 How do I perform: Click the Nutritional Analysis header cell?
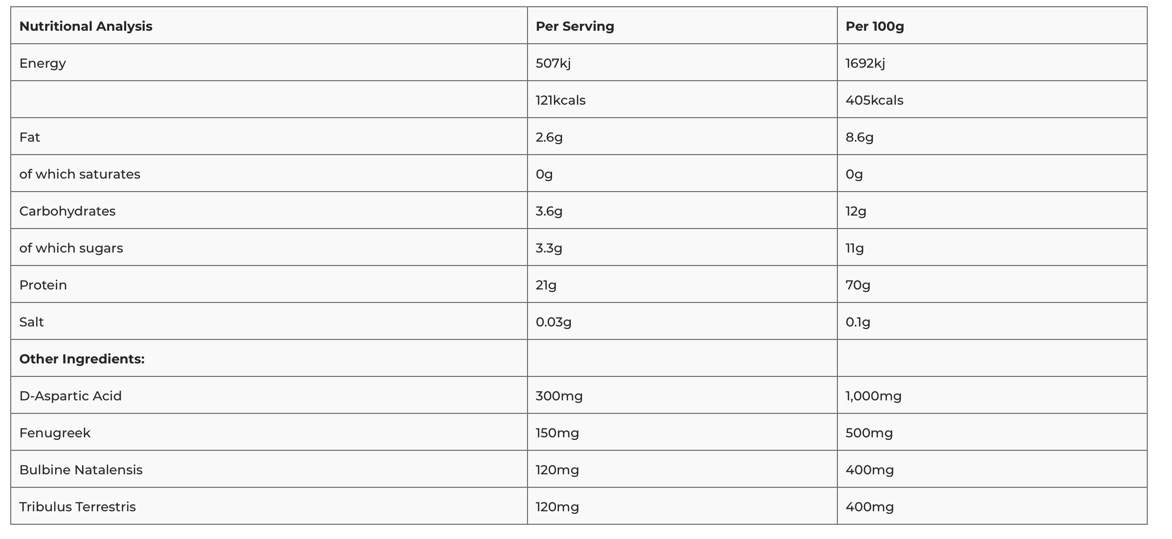pos(269,25)
